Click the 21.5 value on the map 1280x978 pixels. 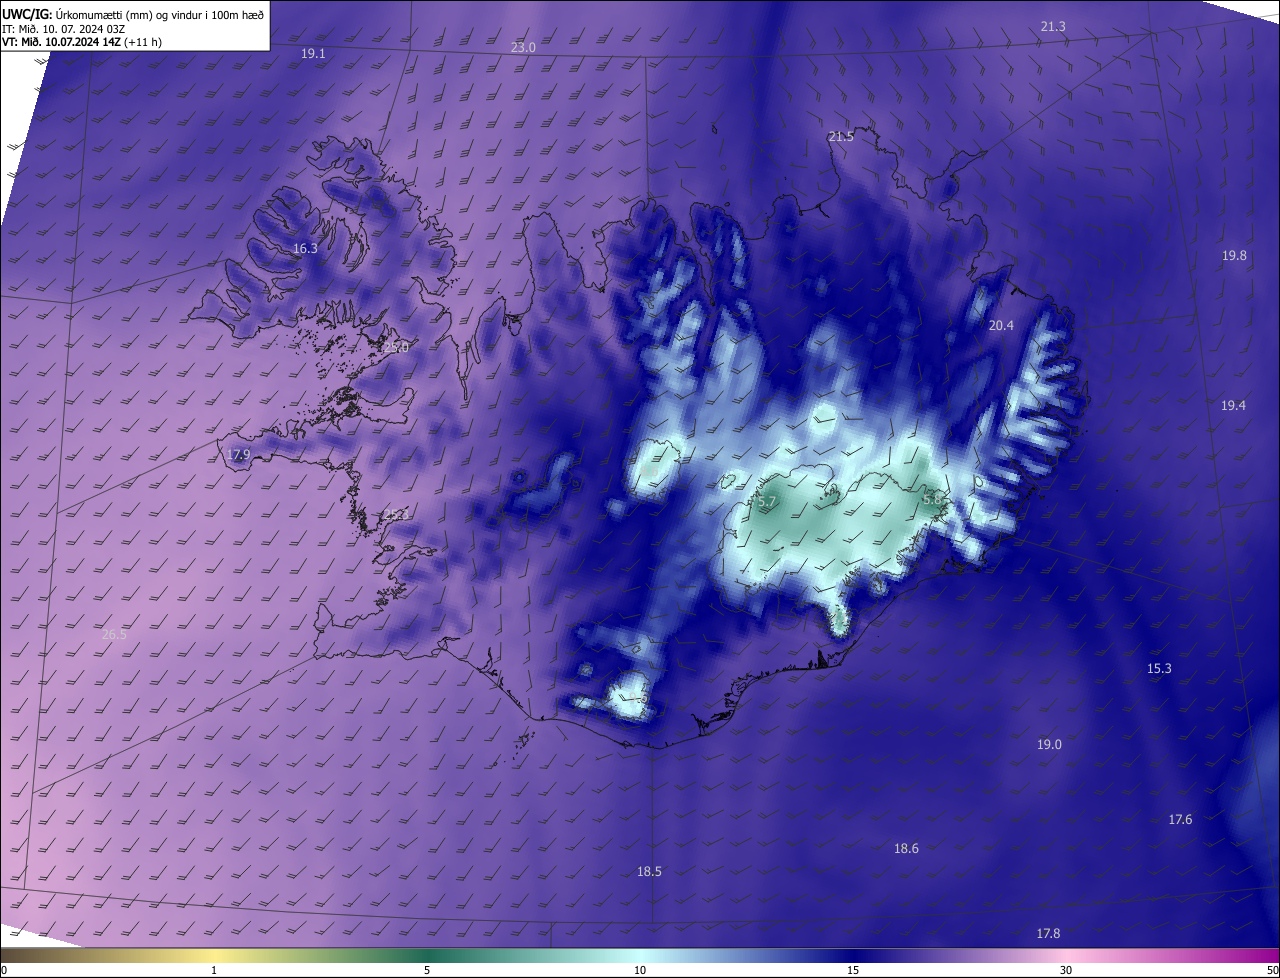point(841,136)
